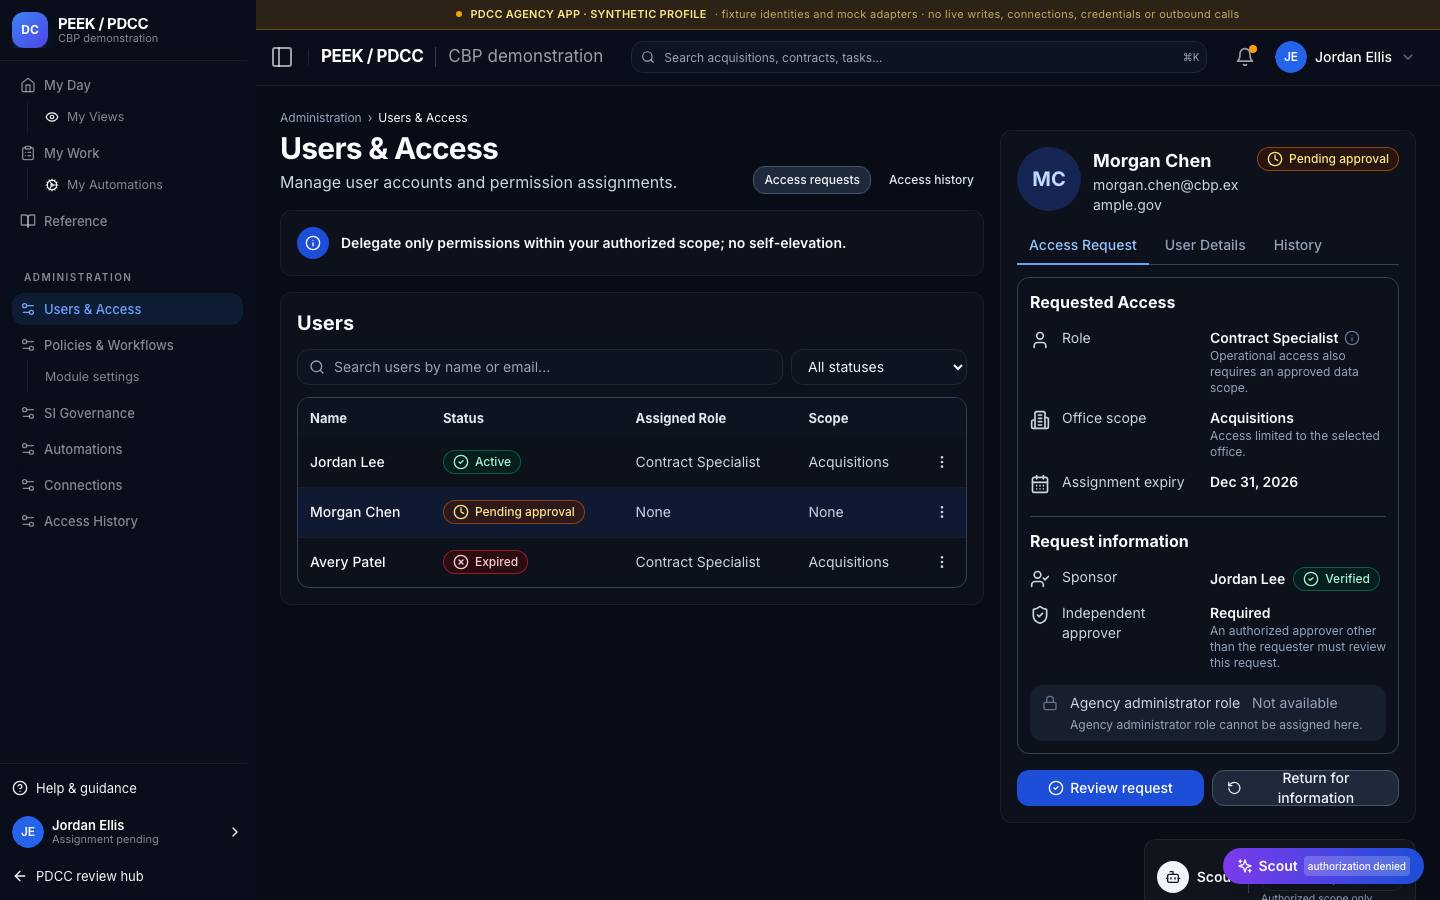Click the Verified badge beside Jordan Lee sponsor
The width and height of the screenshot is (1440, 900).
click(1336, 579)
